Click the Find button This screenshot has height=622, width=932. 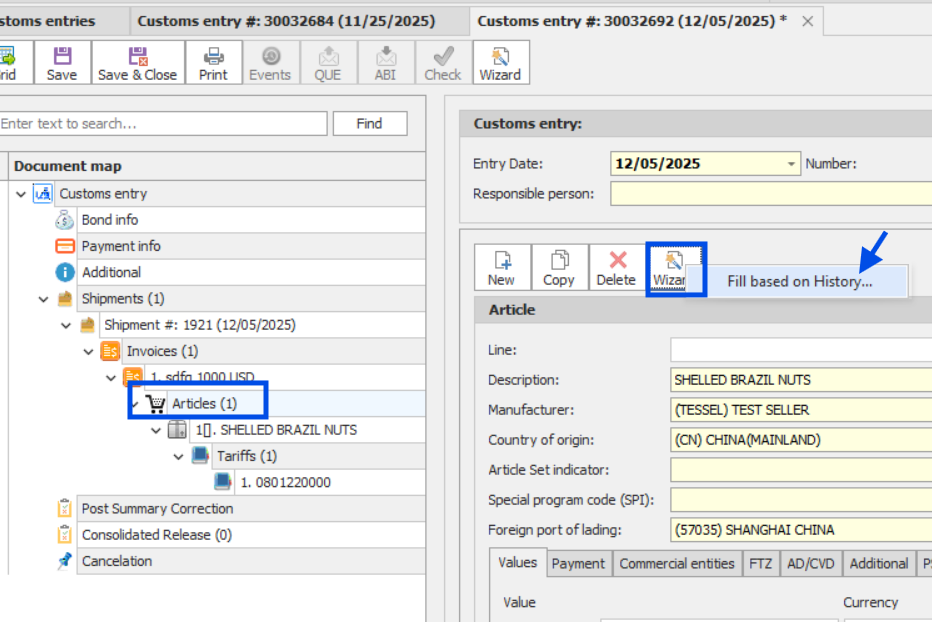(x=369, y=123)
